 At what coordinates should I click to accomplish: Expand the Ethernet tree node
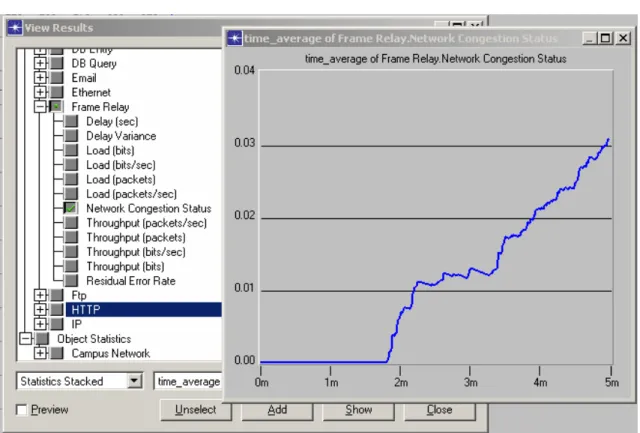40,92
